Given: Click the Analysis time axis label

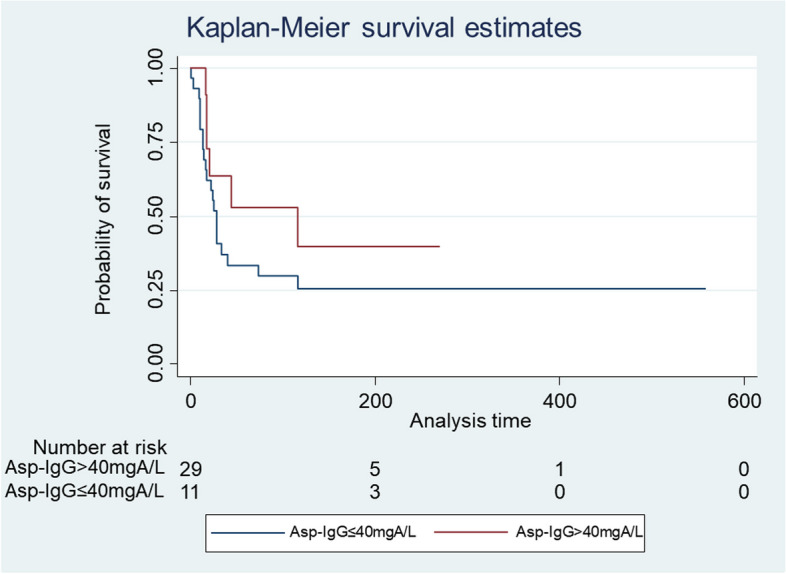Looking at the screenshot, I should (467, 421).
